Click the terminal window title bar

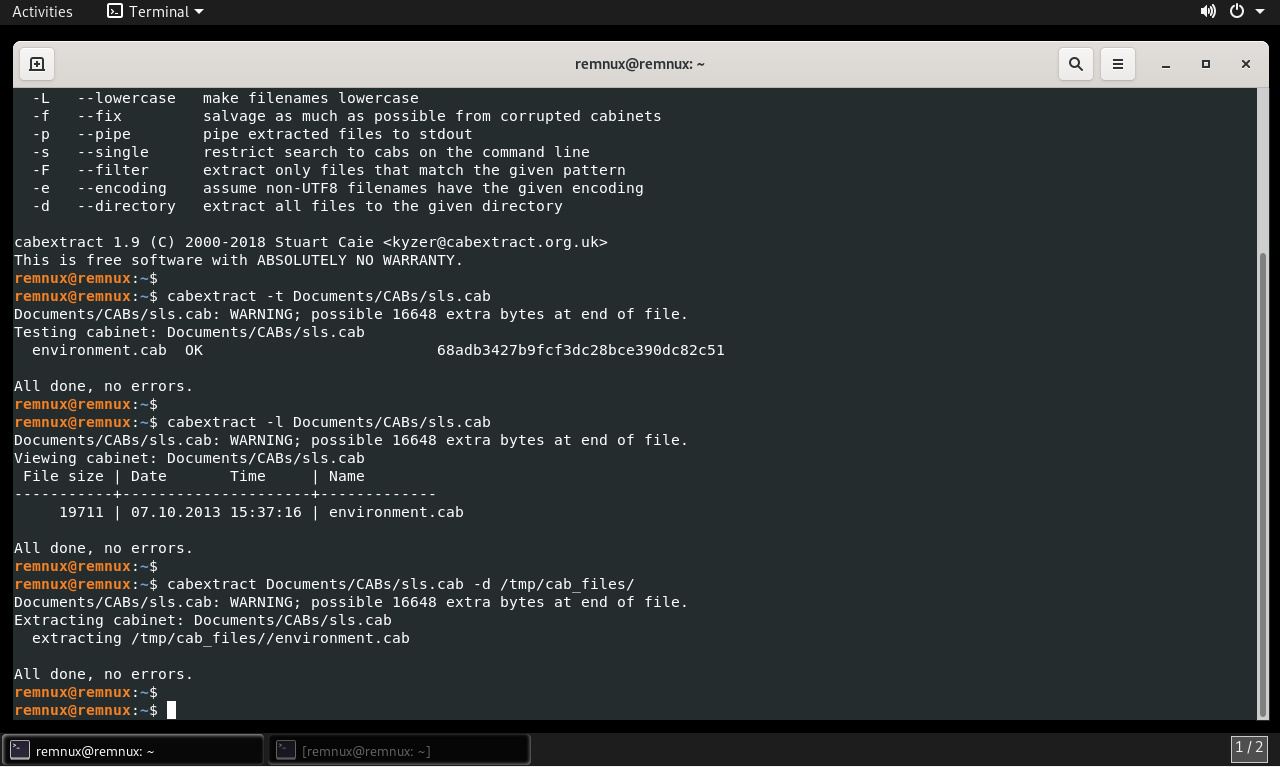(x=640, y=64)
